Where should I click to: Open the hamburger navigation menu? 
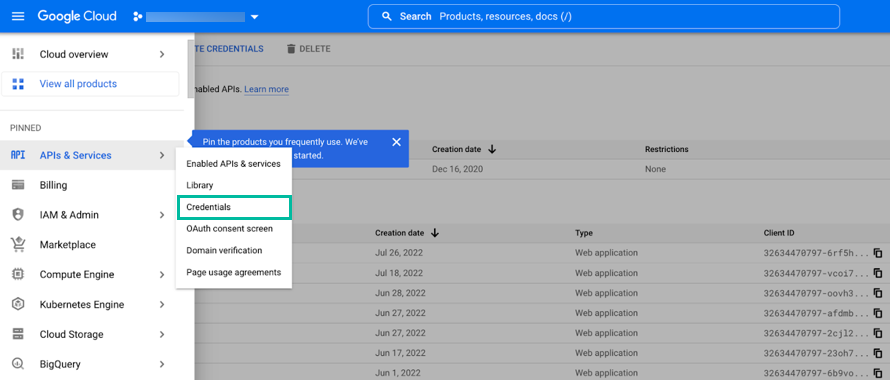click(x=18, y=16)
